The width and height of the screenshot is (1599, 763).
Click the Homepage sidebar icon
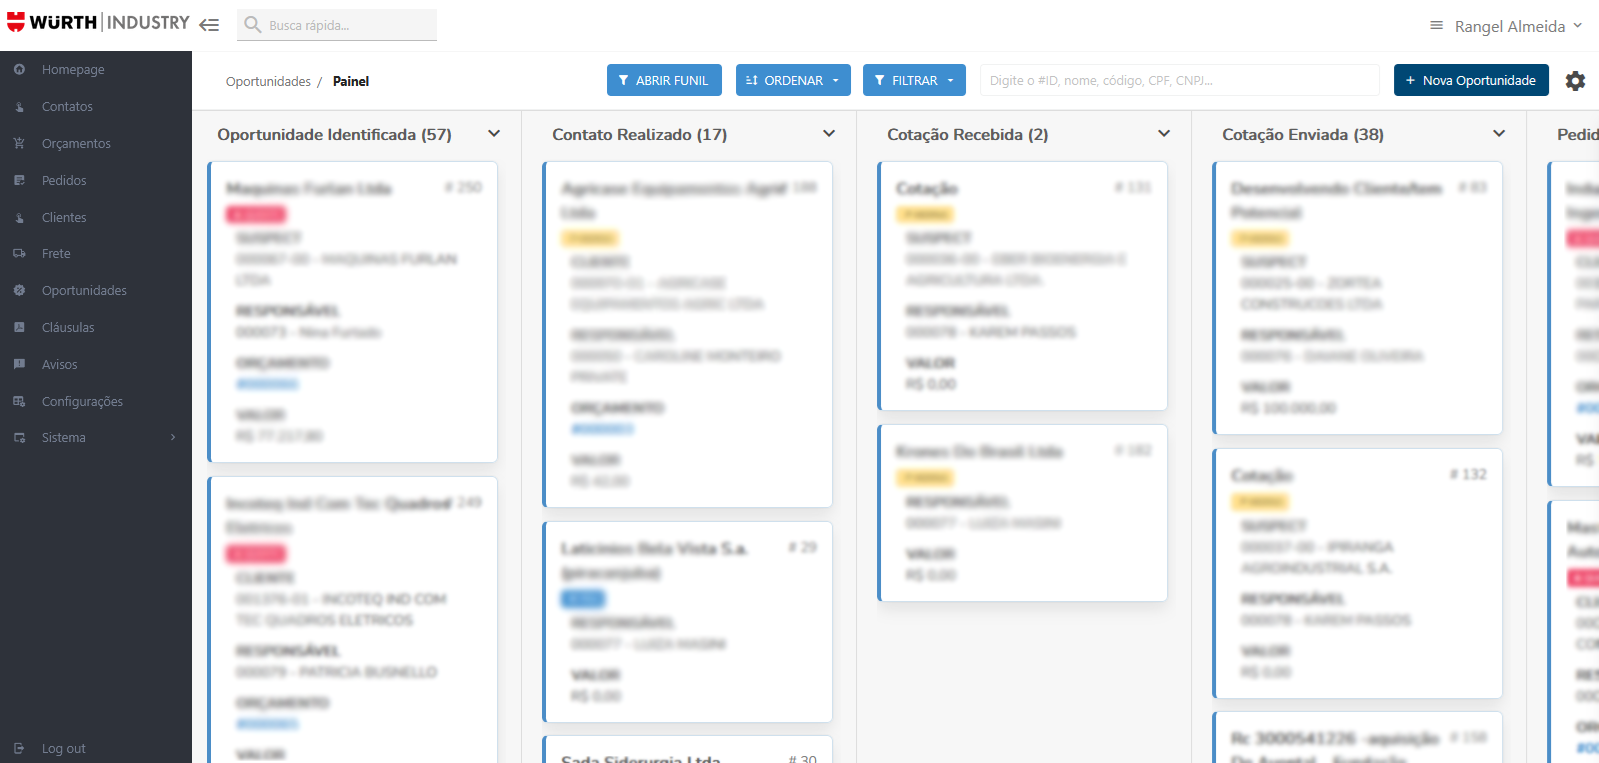pos(19,69)
